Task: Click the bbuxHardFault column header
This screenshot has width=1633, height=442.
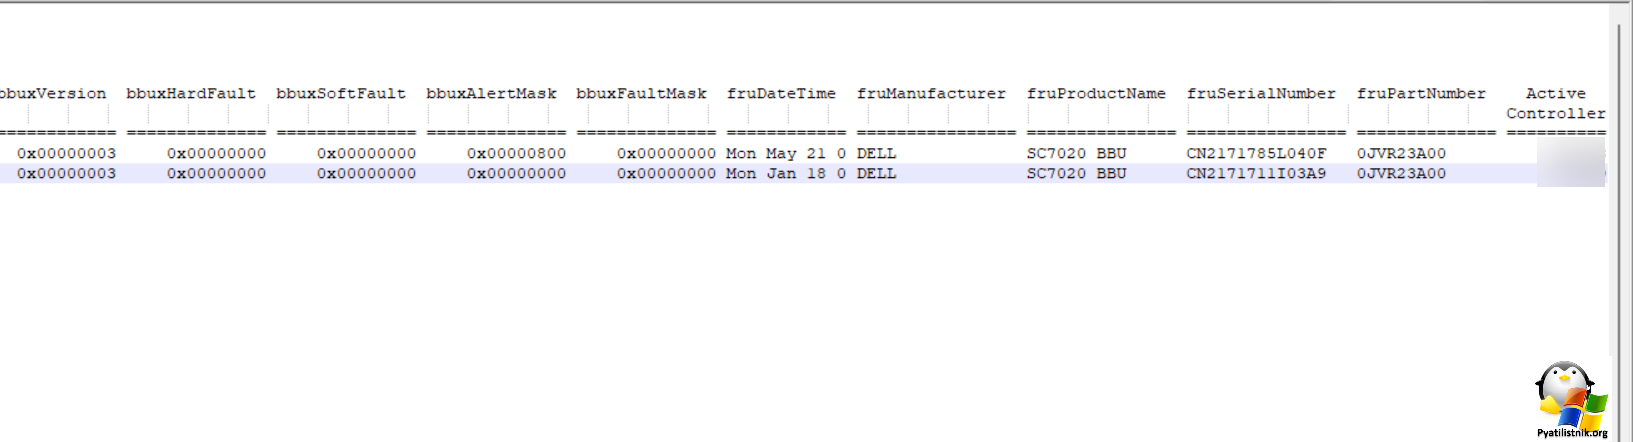Action: 191,93
